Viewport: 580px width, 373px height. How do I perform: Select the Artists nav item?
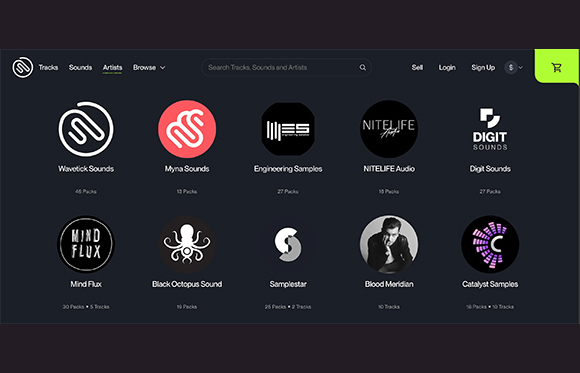[112, 67]
